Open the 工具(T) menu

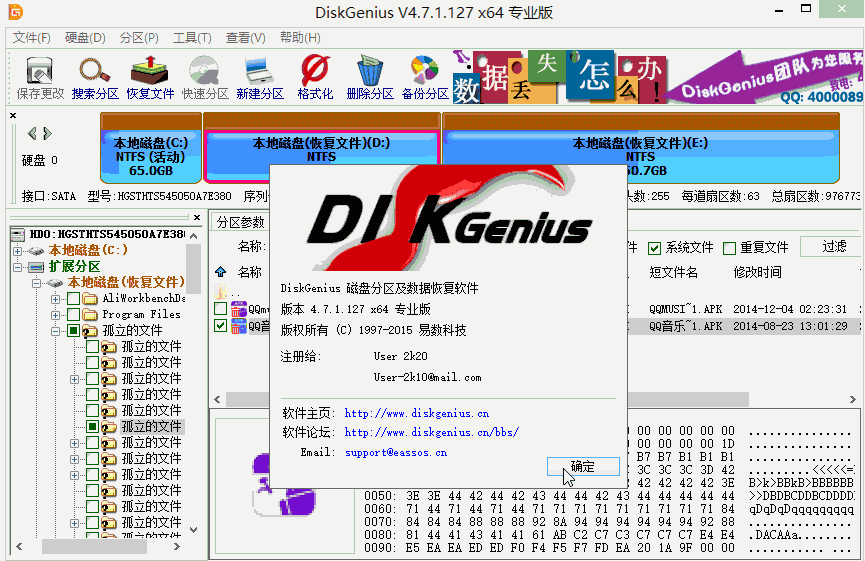[192, 38]
